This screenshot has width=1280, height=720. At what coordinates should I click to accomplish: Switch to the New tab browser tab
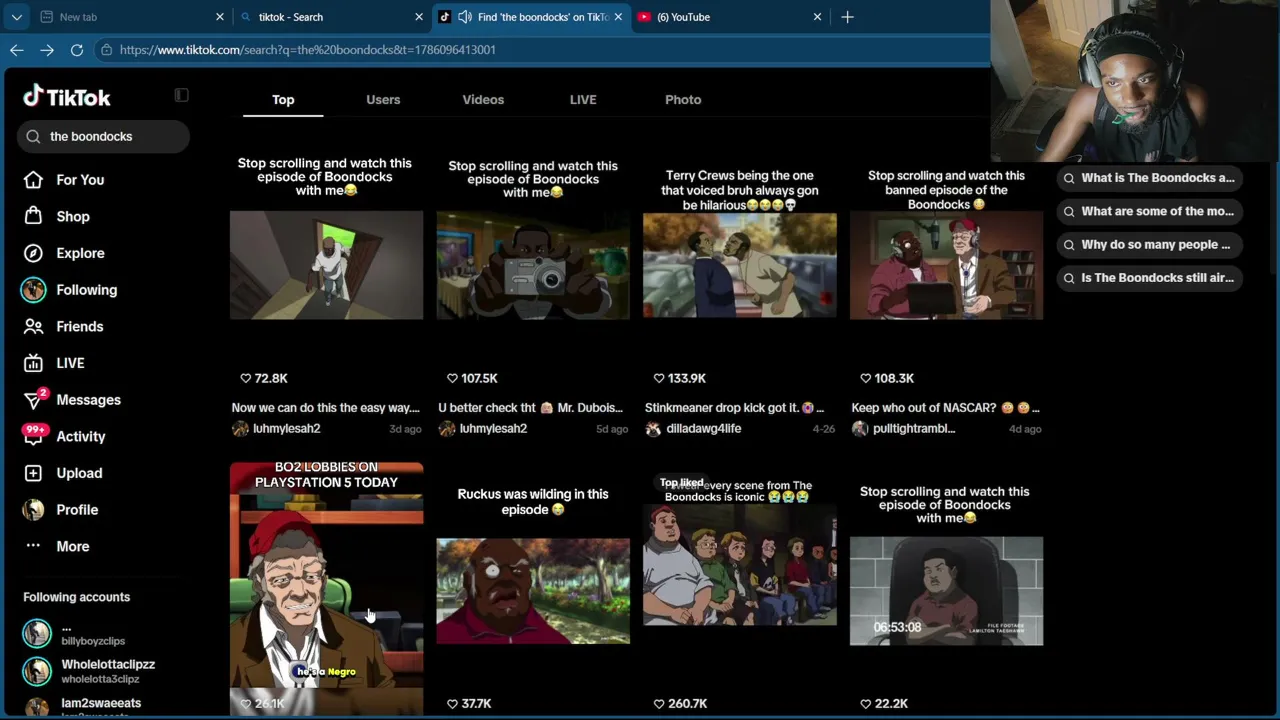click(130, 17)
